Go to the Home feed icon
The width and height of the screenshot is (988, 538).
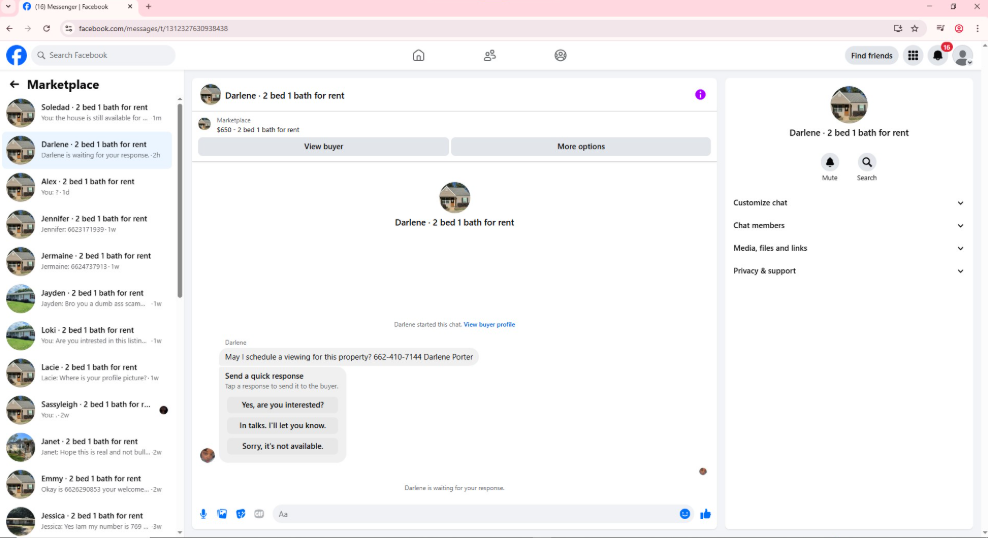tap(418, 55)
